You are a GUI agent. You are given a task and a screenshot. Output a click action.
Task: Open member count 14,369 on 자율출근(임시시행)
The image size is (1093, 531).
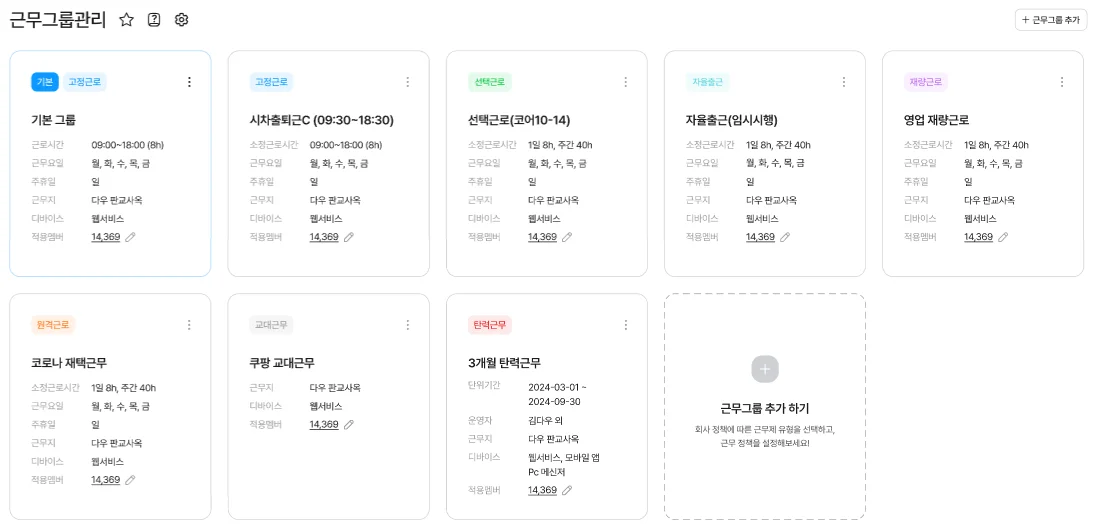pos(760,237)
